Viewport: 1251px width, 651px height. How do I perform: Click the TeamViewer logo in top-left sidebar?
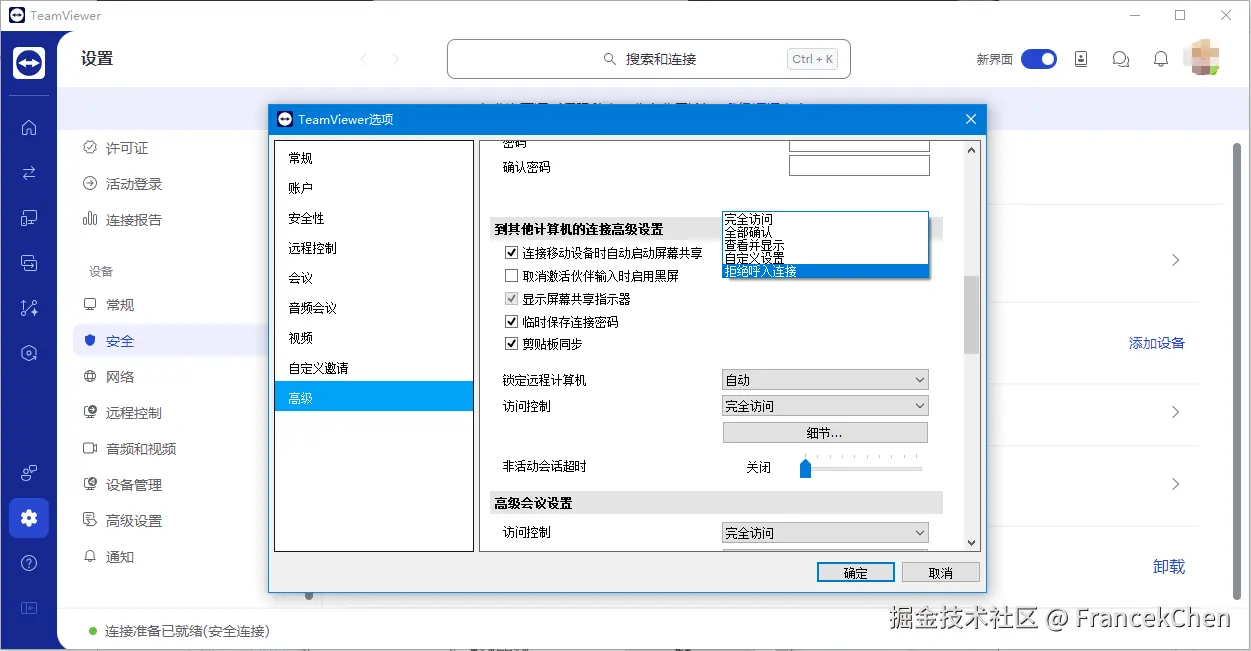tap(29, 62)
